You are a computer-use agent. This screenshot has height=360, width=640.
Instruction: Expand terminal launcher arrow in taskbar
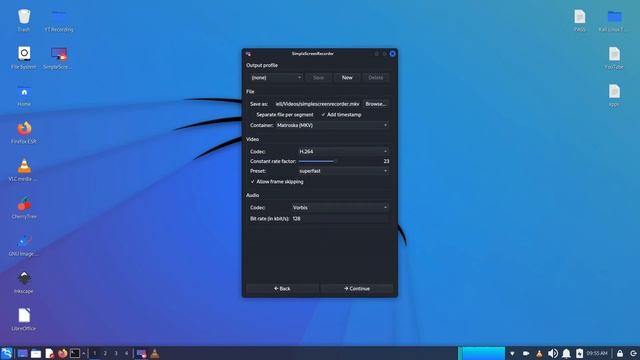click(x=84, y=353)
